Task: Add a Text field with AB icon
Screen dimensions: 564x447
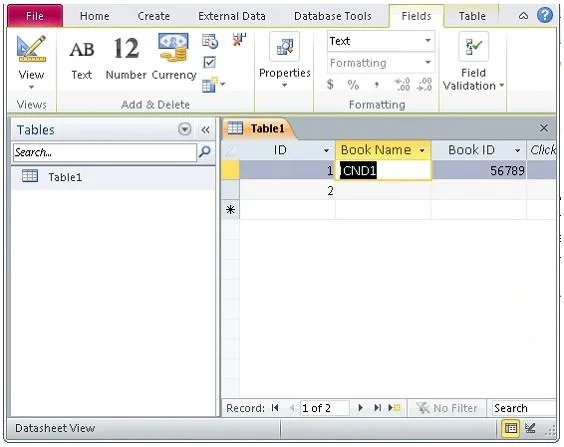Action: click(82, 58)
